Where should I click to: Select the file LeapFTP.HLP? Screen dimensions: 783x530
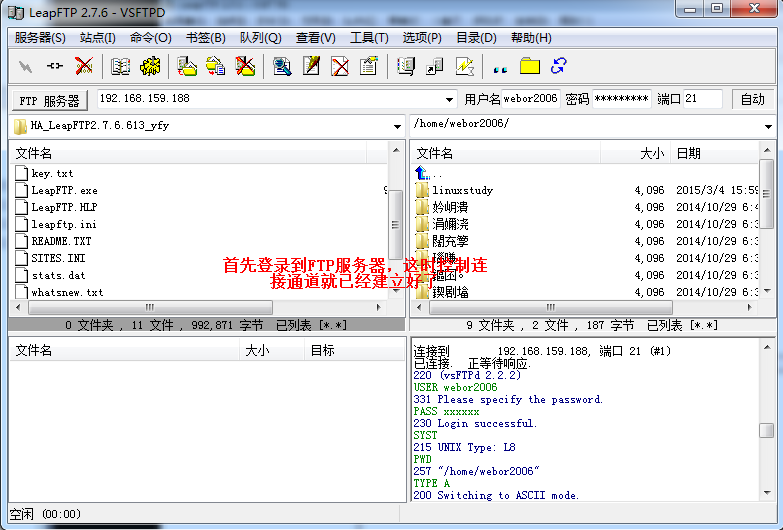tap(64, 207)
